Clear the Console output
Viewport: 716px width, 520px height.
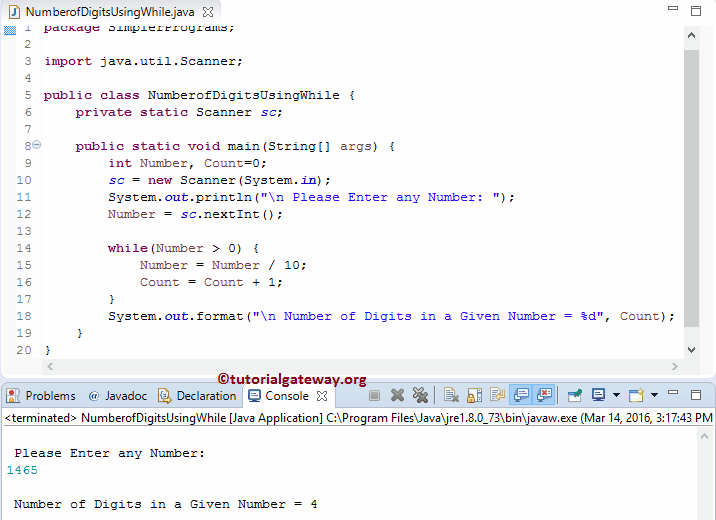coord(451,395)
